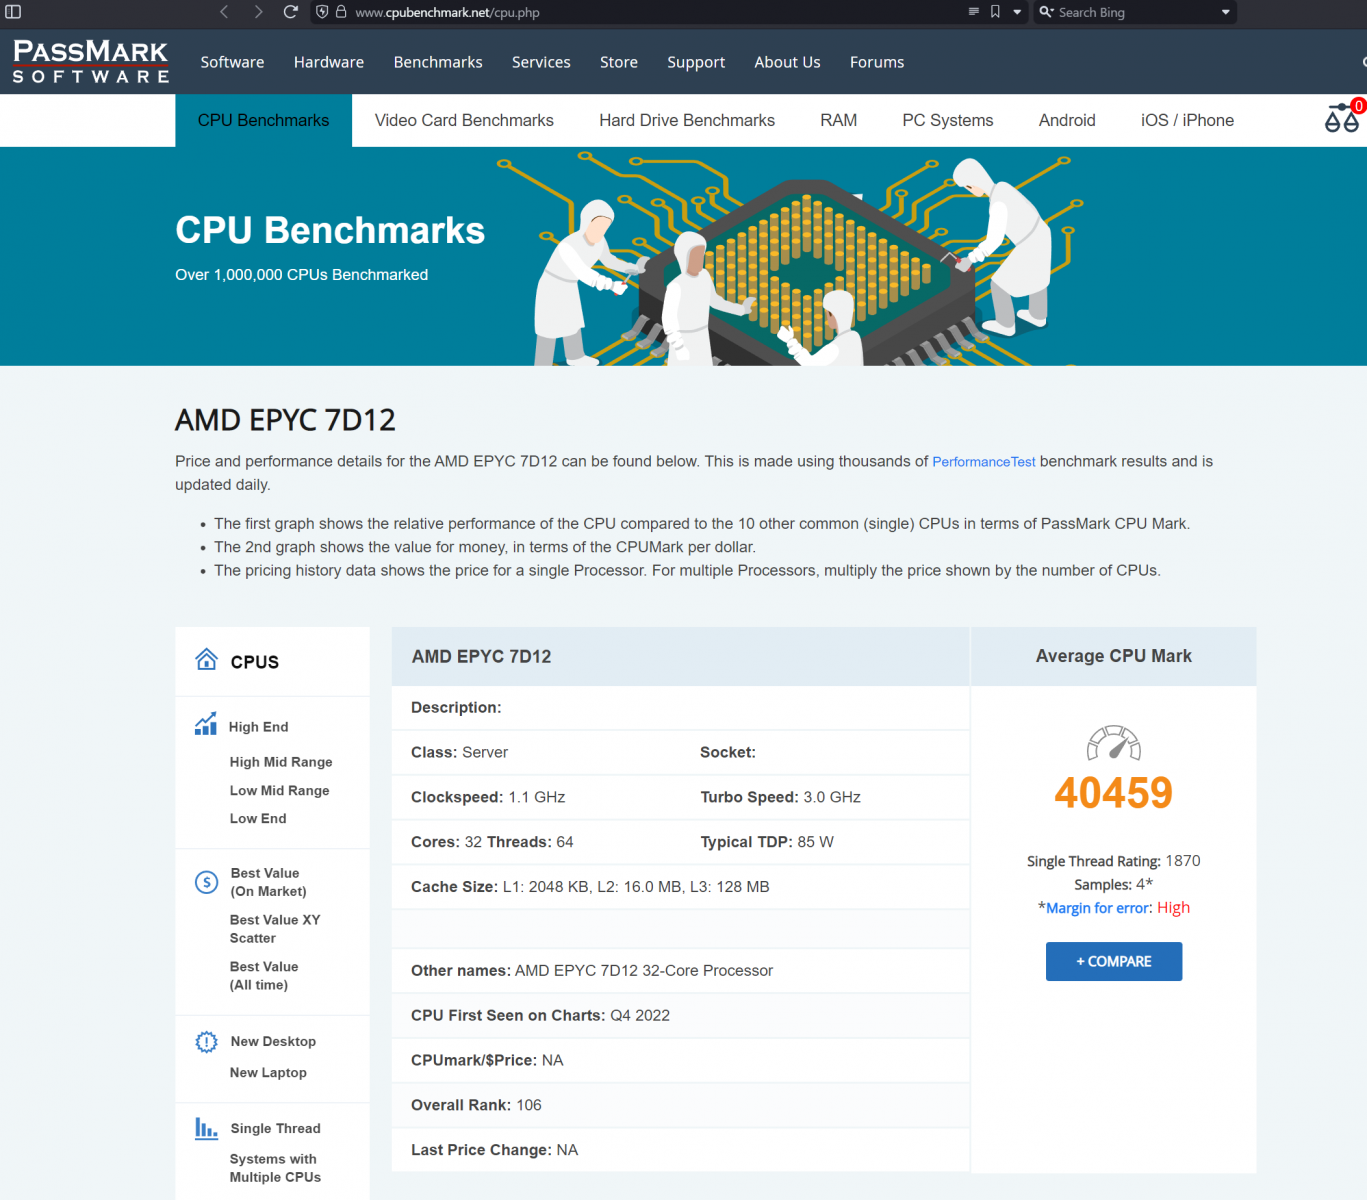Screen dimensions: 1367x1200
Task: Click the CPU First Seen Q4 2022 row
Action: 680,1015
